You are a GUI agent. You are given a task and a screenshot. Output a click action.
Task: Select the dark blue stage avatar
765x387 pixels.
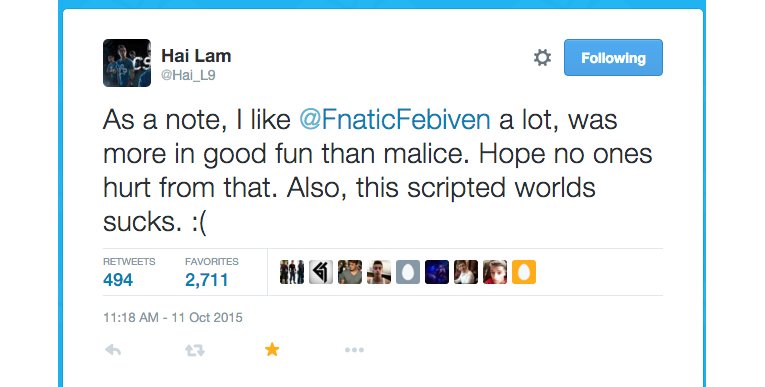(x=437, y=272)
